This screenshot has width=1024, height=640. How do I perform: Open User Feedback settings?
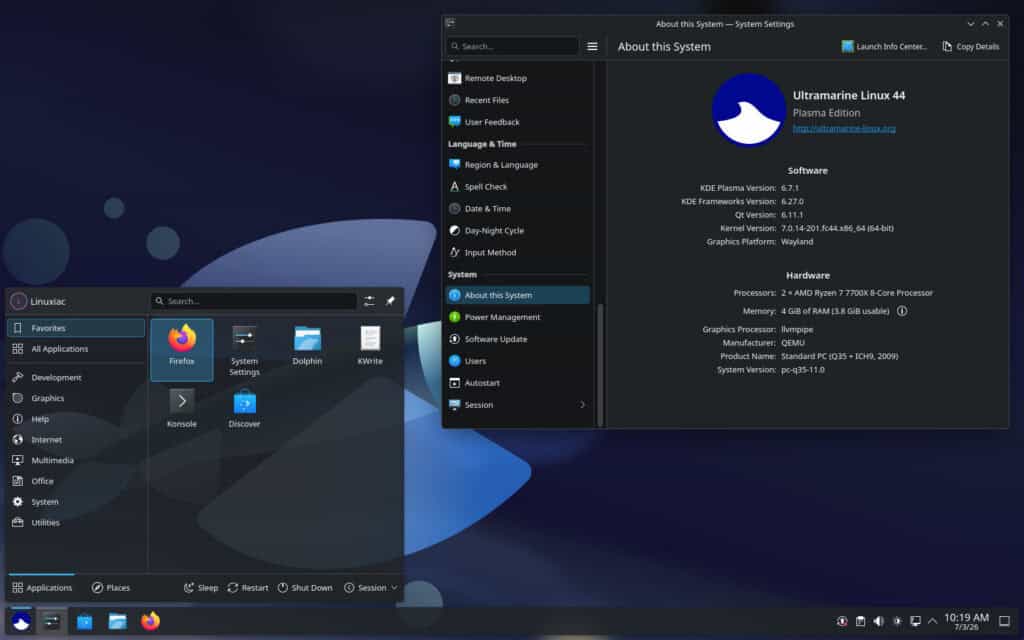click(519, 122)
